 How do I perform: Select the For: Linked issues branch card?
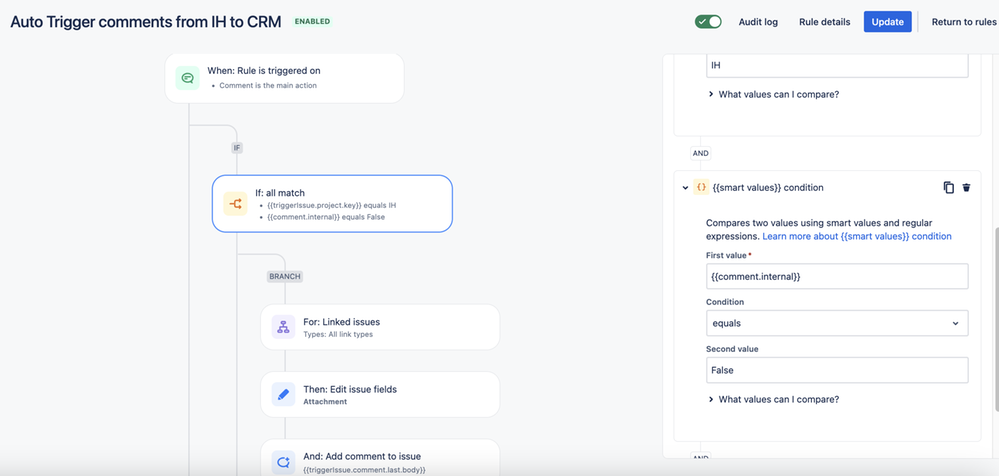pos(380,327)
